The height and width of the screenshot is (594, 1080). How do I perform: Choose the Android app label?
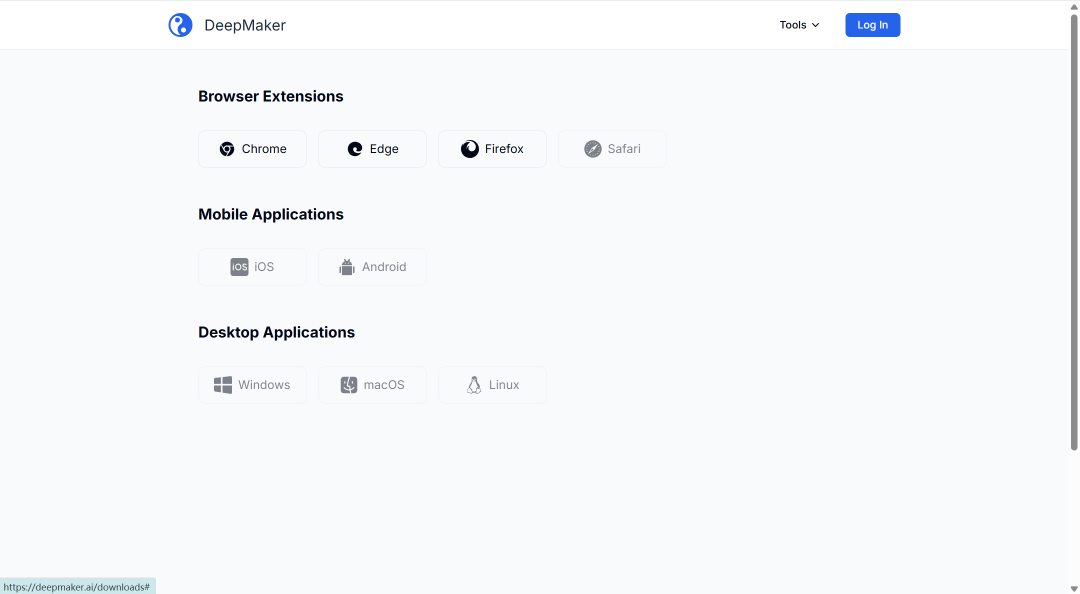[x=384, y=267]
